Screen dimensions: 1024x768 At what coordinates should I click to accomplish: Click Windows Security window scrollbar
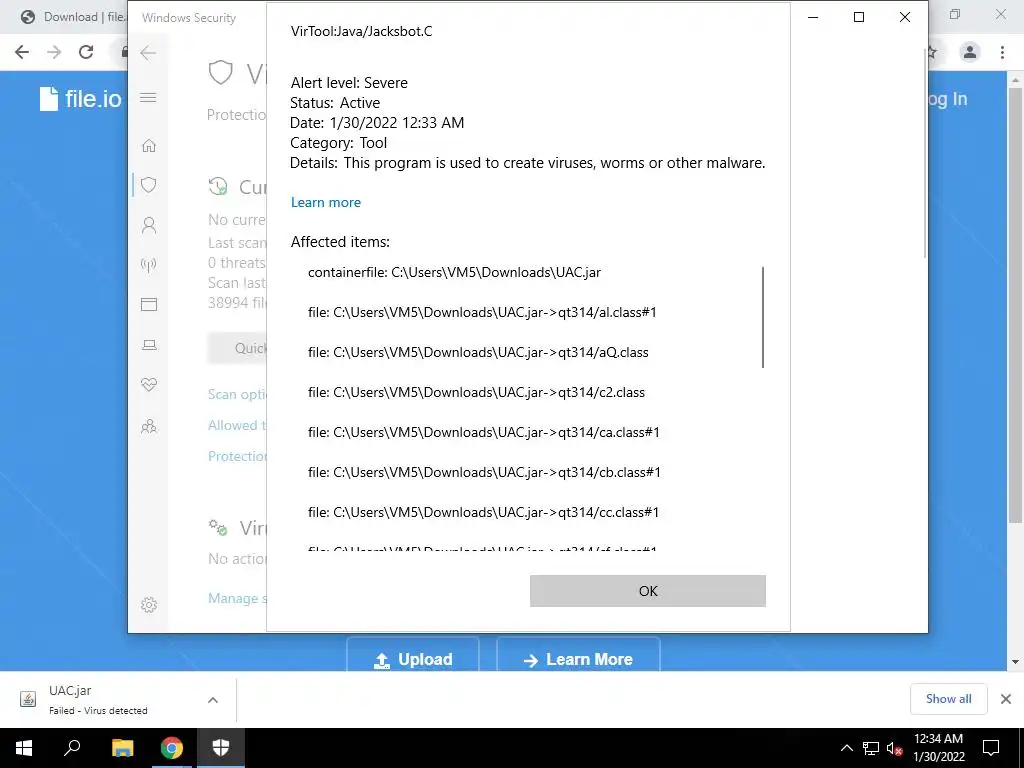click(925, 153)
